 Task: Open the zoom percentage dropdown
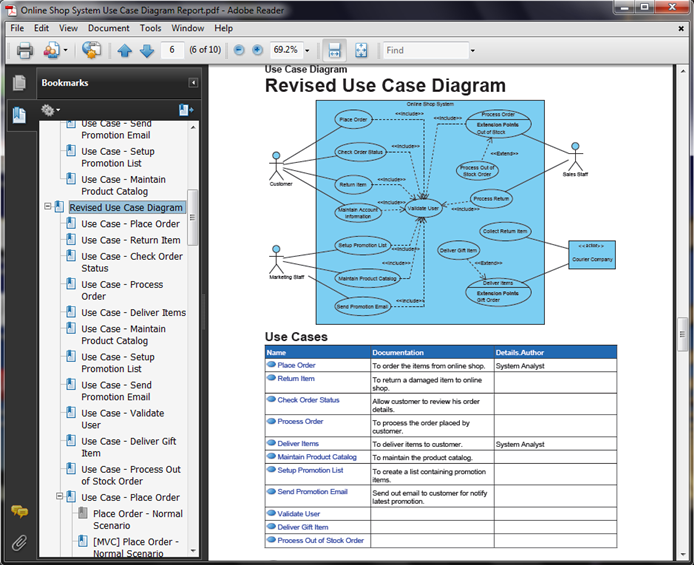coord(307,50)
